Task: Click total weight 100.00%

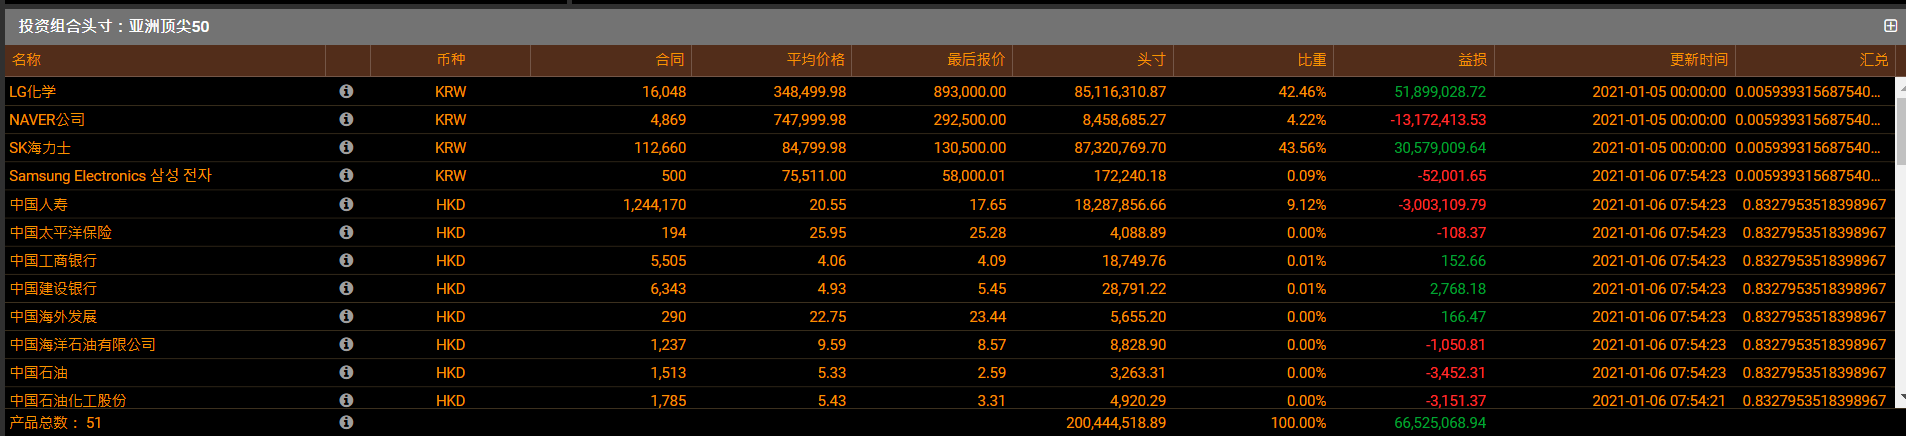Action: tap(1298, 422)
